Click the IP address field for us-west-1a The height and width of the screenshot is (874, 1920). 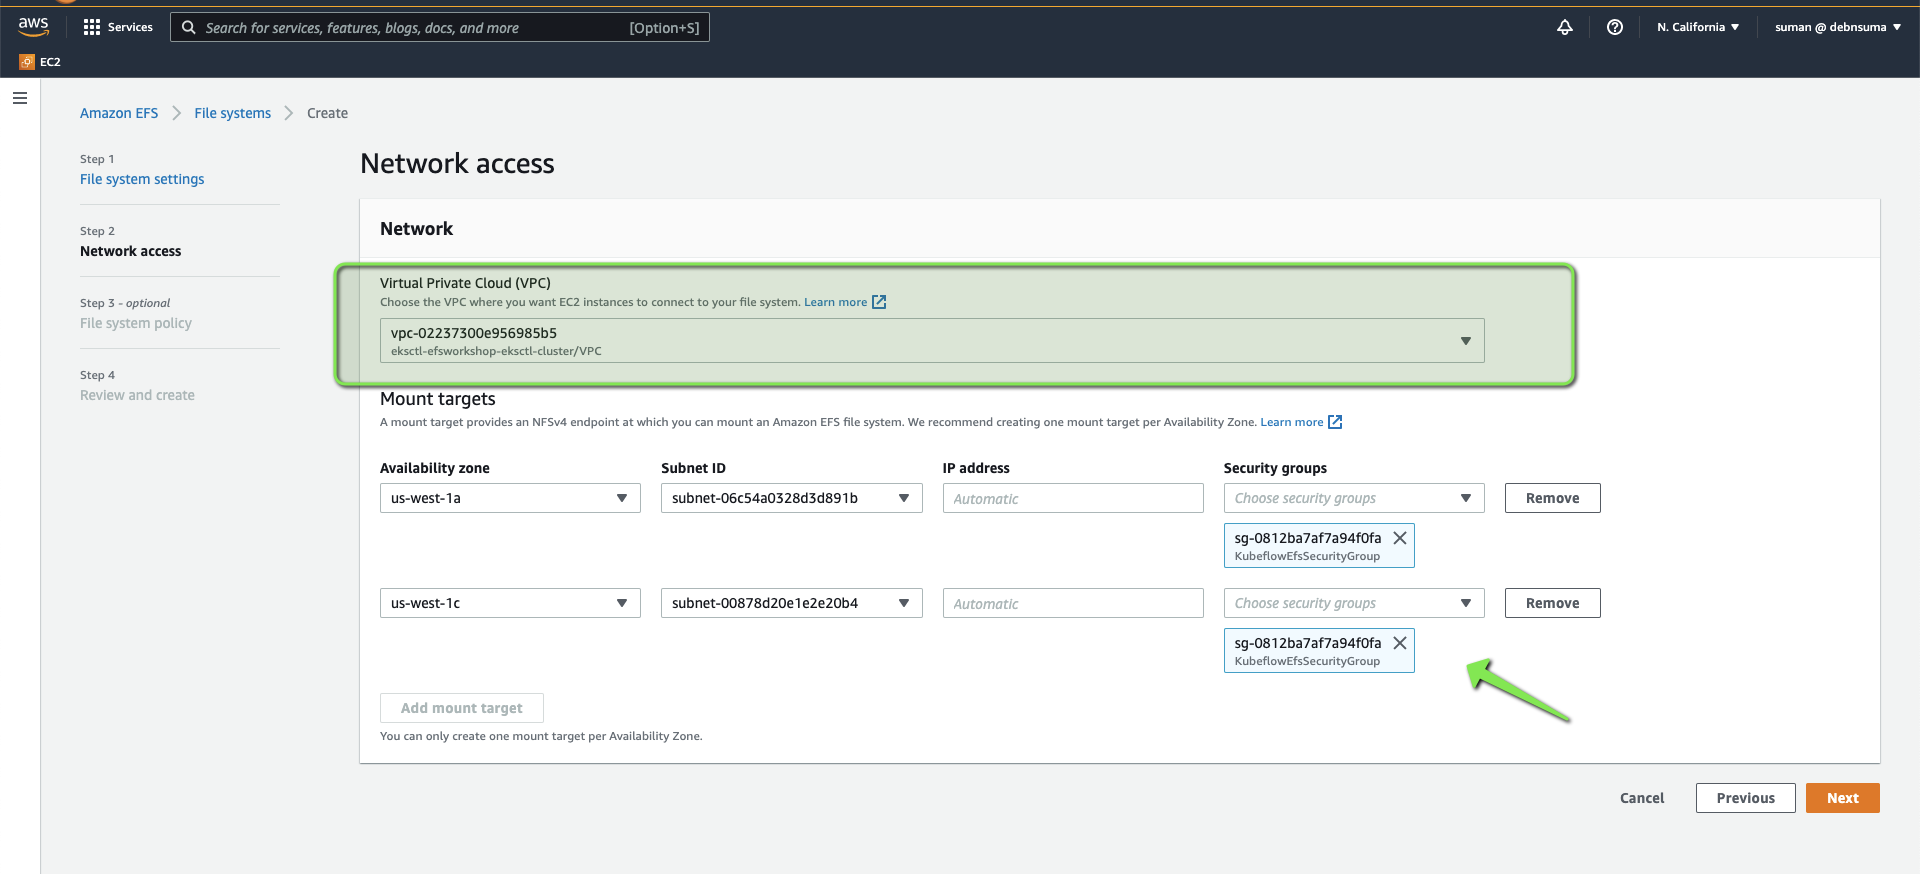tap(1073, 498)
